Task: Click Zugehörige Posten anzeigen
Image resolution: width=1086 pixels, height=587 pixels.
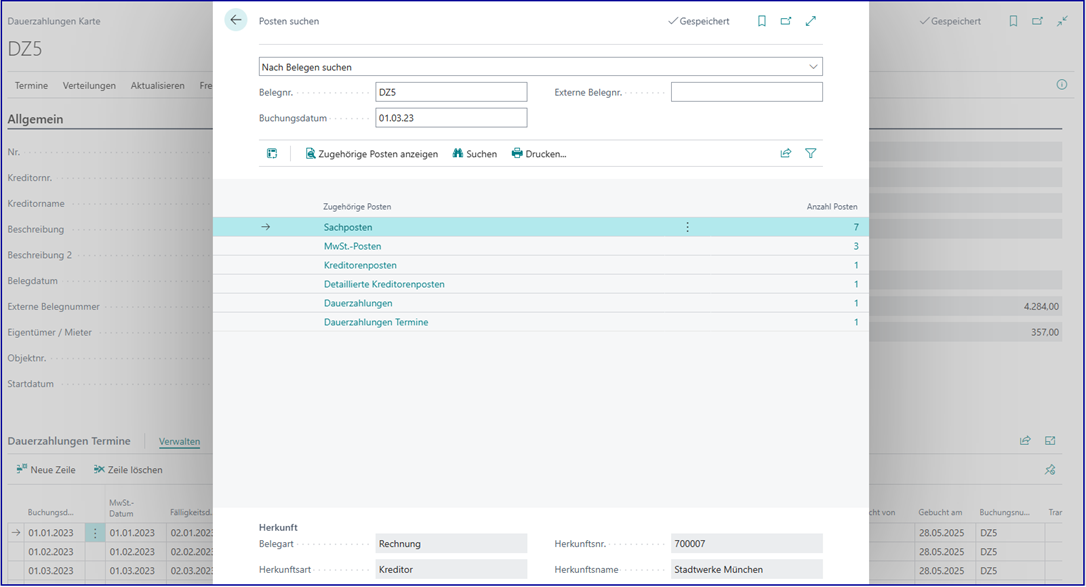Action: 371,154
